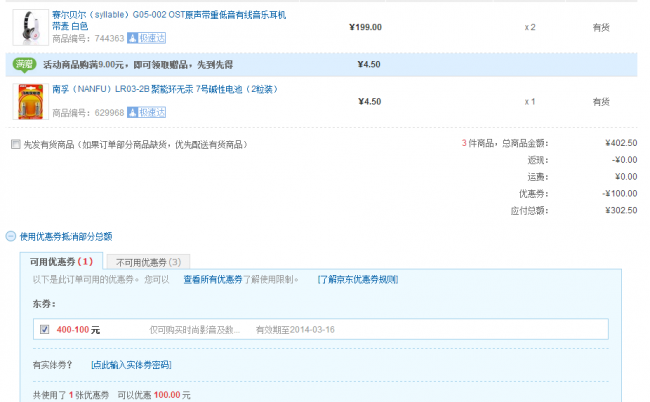Uncheck the 400-100元 coupon
Screen dimensions: 650x402
(44, 329)
